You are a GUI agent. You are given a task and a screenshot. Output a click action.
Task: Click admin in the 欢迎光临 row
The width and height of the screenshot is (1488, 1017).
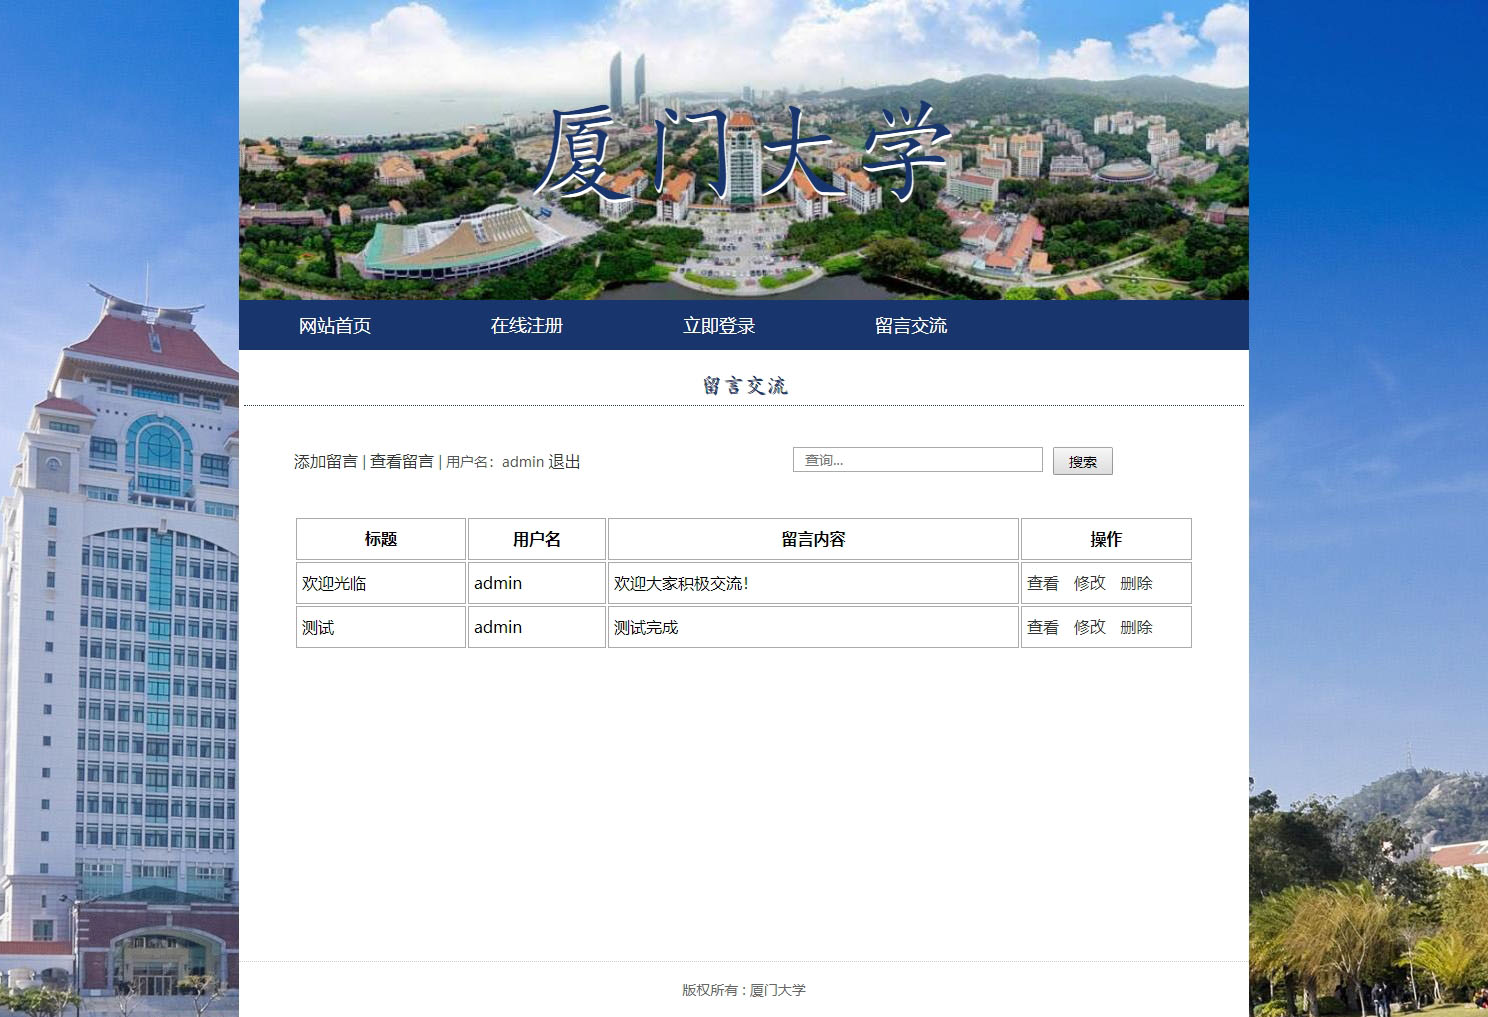(x=498, y=583)
